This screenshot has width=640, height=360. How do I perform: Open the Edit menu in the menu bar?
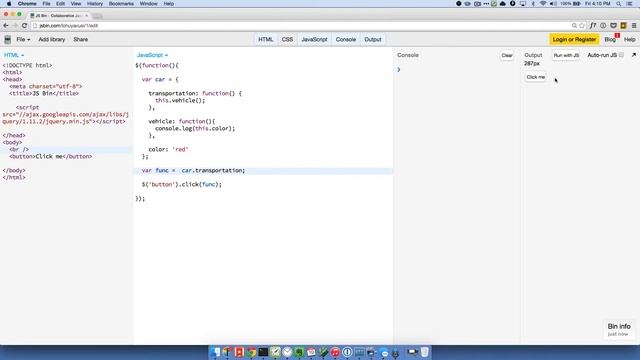(60, 4)
